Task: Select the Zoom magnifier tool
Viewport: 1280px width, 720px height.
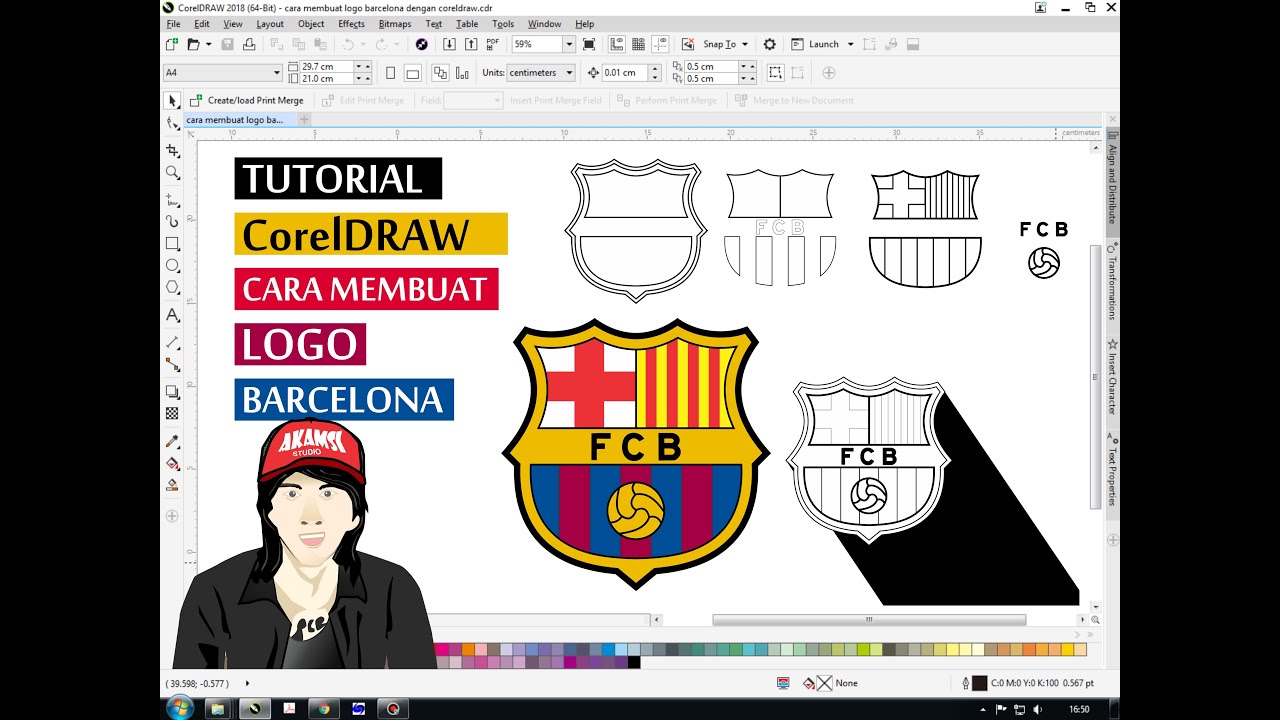Action: [172, 173]
